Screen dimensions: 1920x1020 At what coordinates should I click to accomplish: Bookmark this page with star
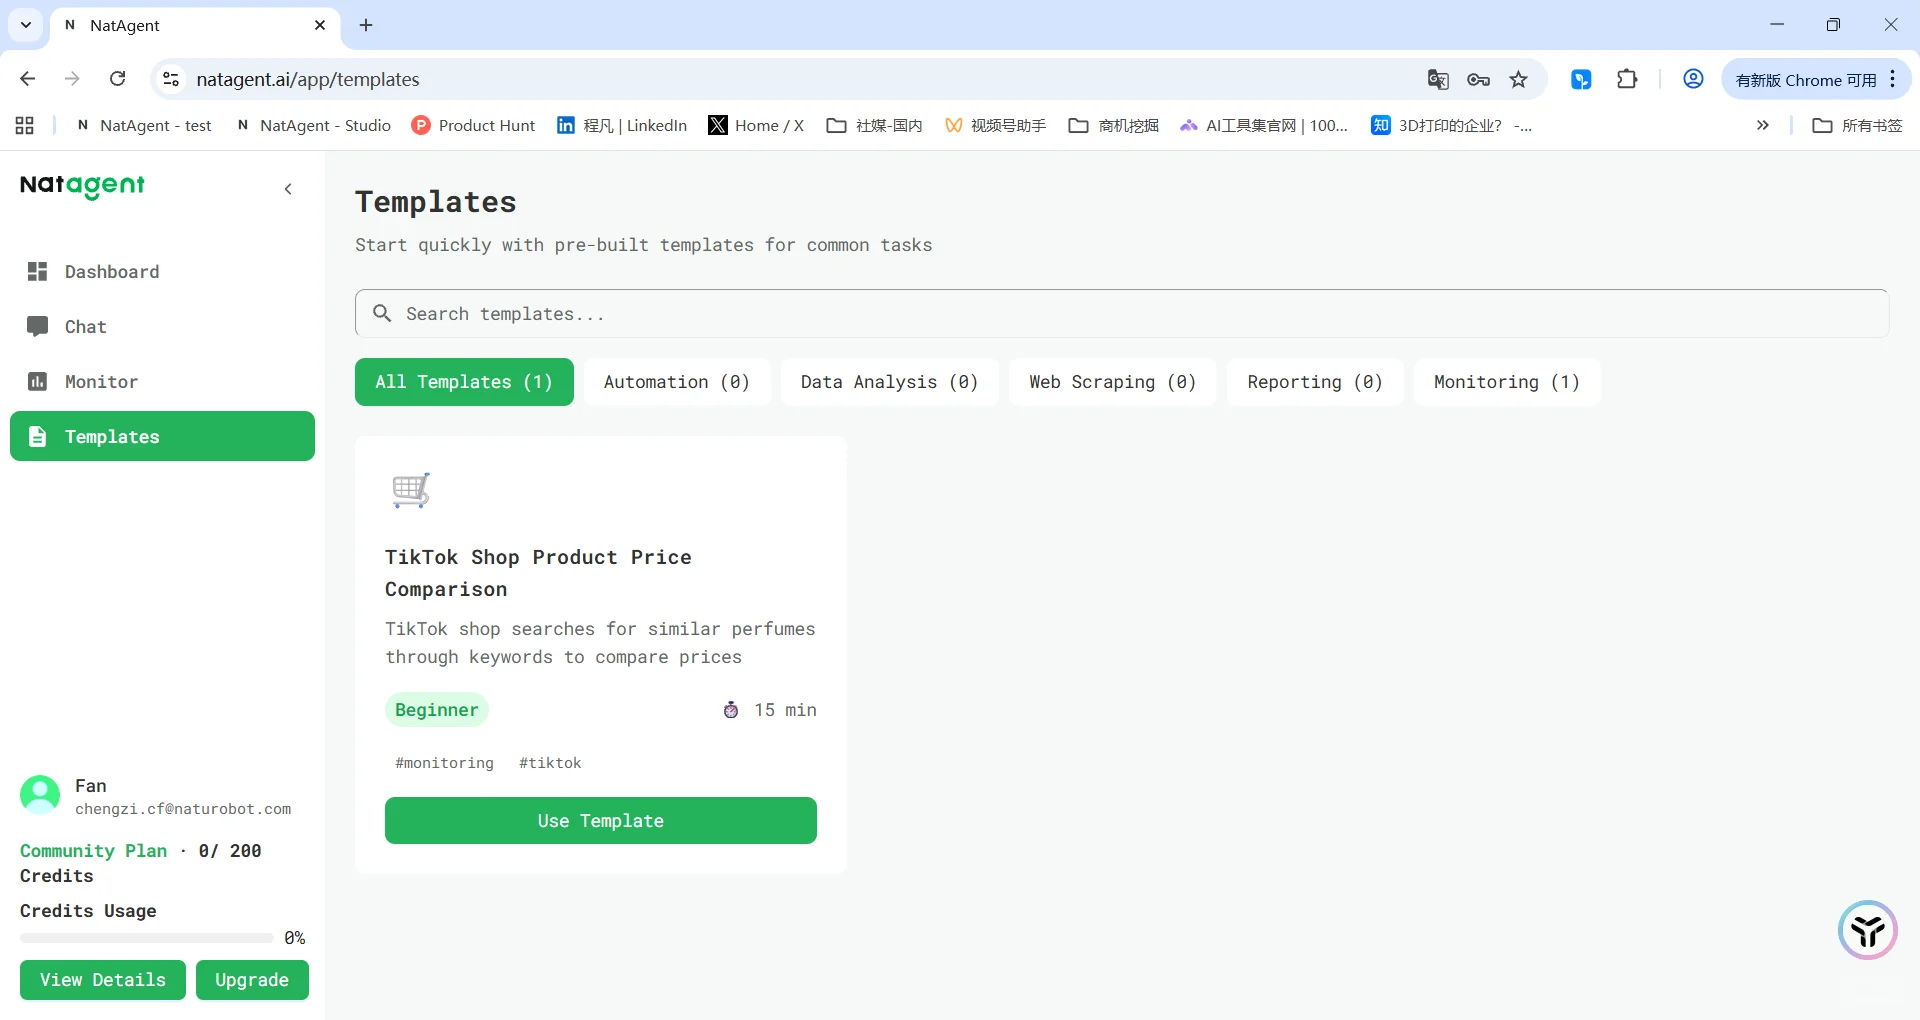[1519, 80]
